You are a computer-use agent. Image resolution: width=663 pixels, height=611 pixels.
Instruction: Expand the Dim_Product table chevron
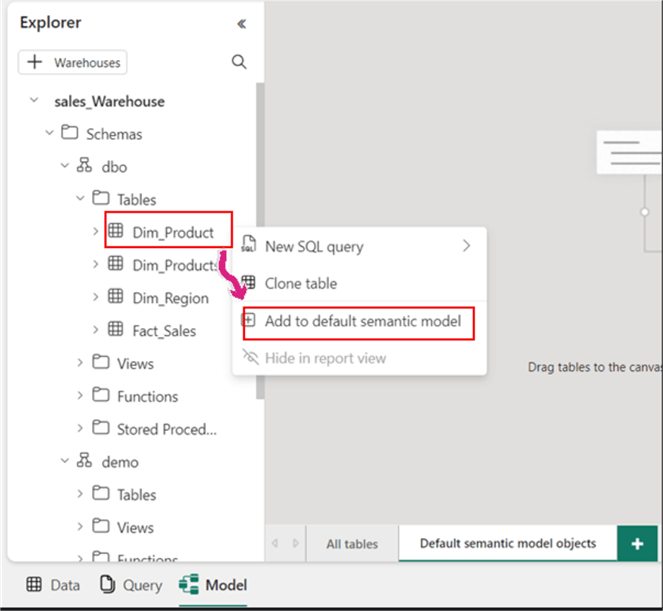96,231
